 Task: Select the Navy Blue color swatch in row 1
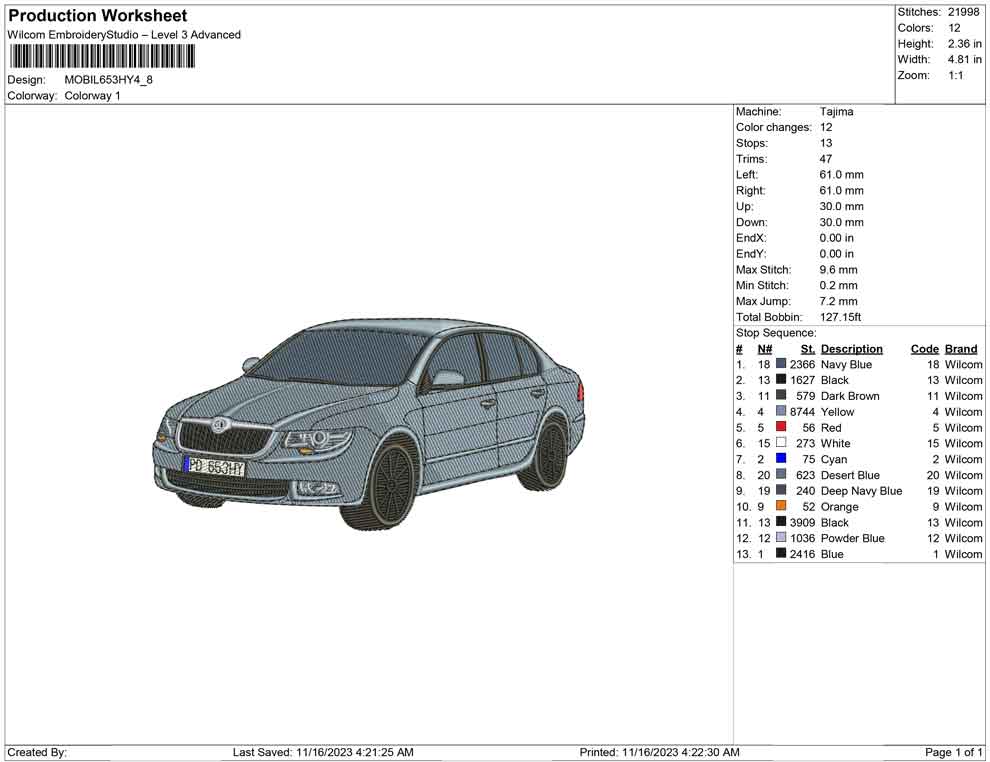780,364
